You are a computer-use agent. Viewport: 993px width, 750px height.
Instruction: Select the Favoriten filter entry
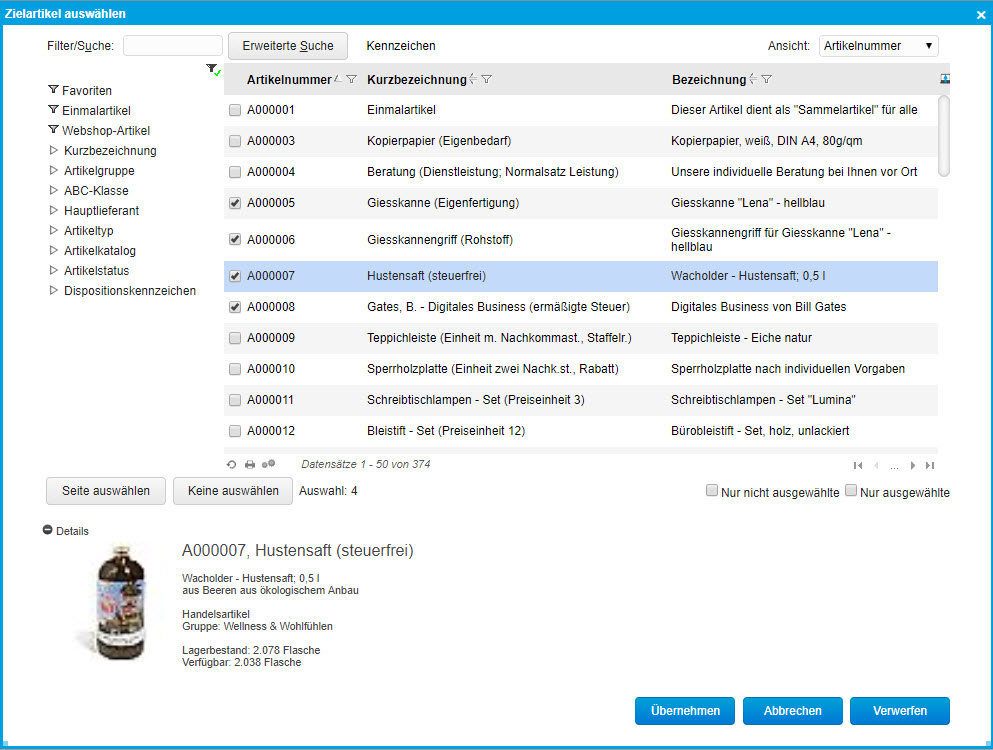pos(86,91)
